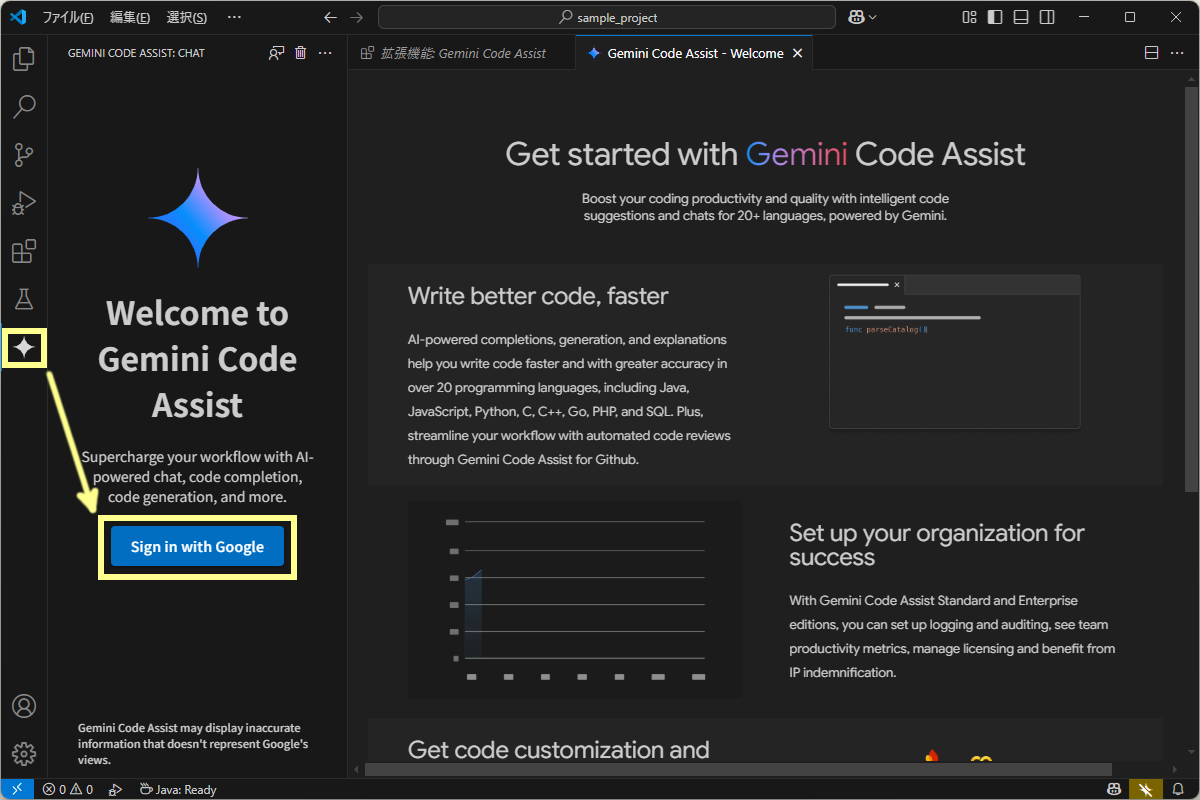The height and width of the screenshot is (800, 1200).
Task: Click the sample_project command palette field
Action: pos(606,17)
